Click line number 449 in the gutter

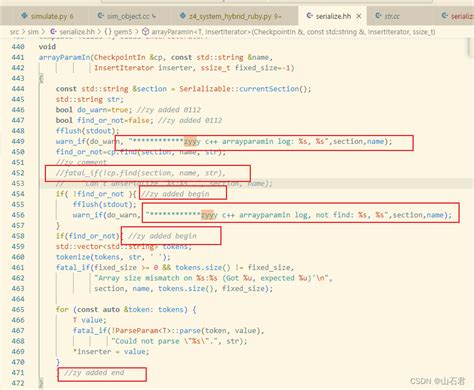18,141
